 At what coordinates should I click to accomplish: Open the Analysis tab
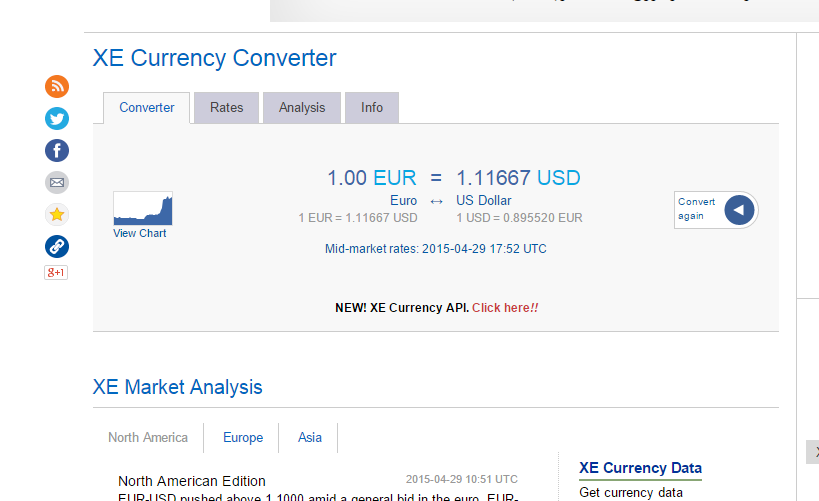pyautogui.click(x=302, y=108)
